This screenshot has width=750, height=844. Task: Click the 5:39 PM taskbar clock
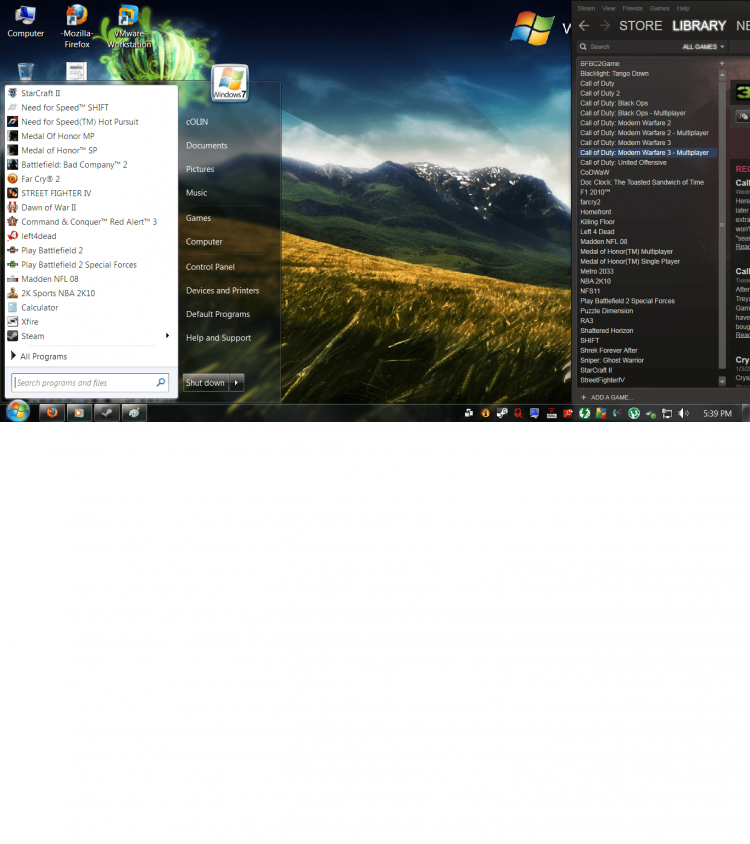pos(717,413)
